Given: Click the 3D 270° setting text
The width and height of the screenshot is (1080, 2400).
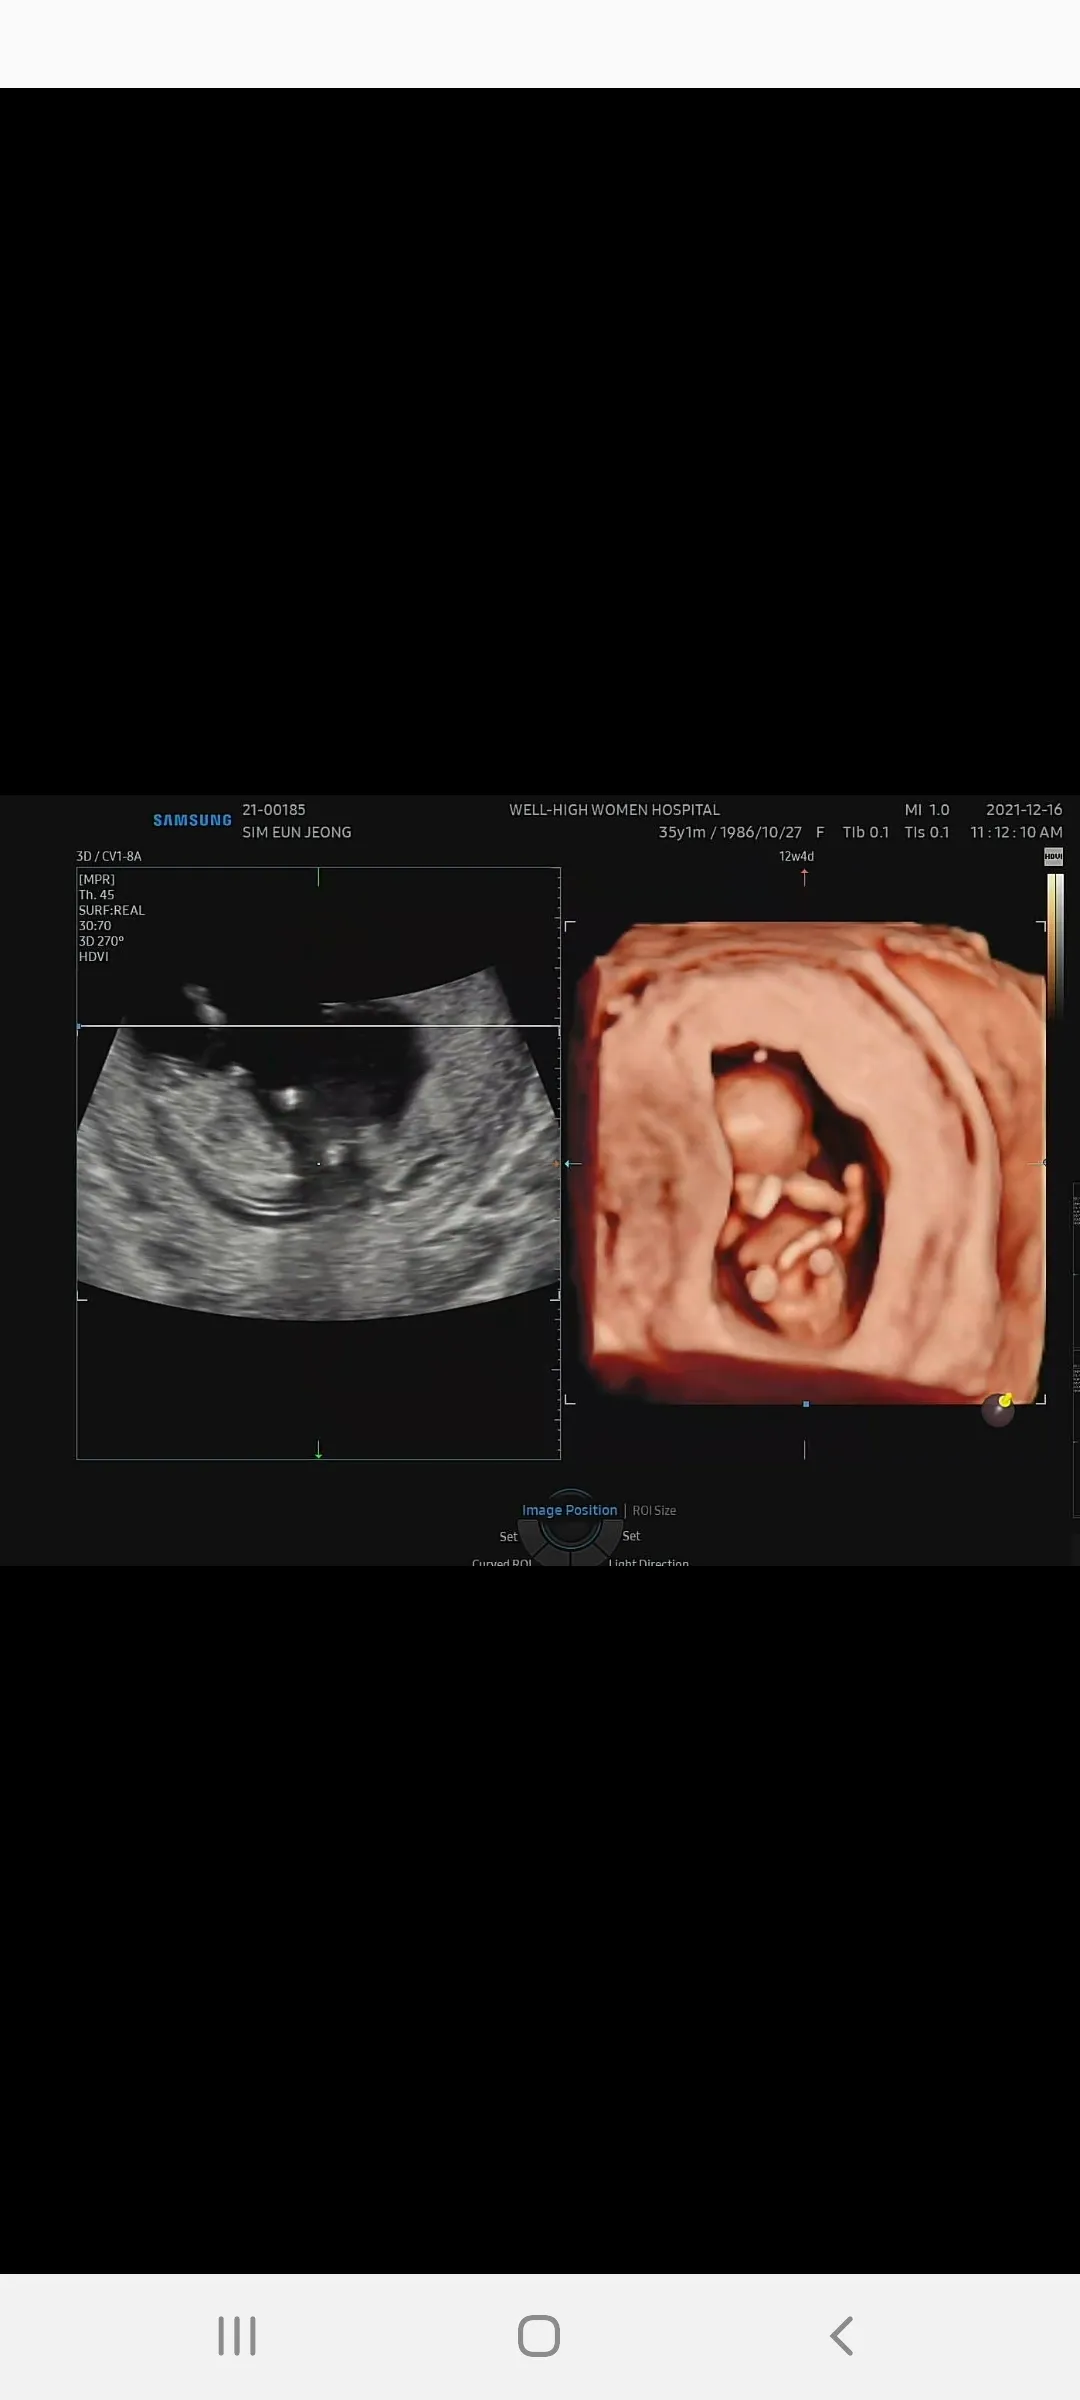Looking at the screenshot, I should tap(101, 941).
